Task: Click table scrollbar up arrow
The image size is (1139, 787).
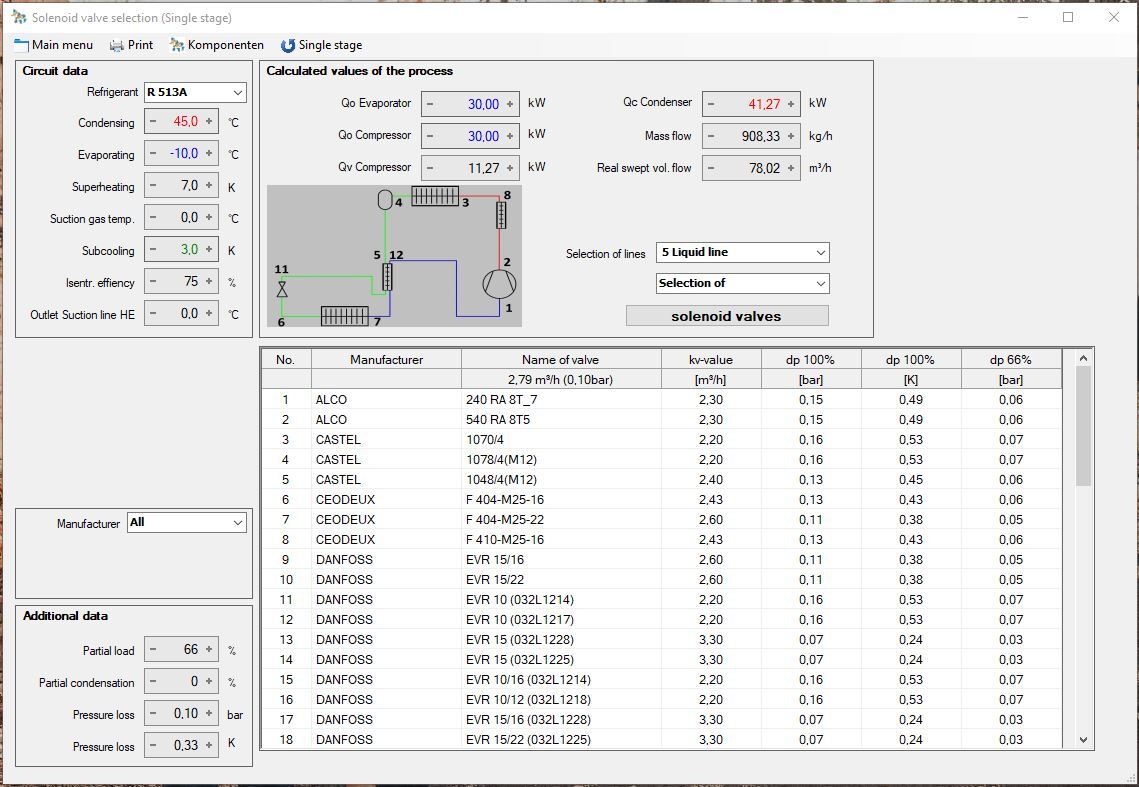Action: [1083, 358]
